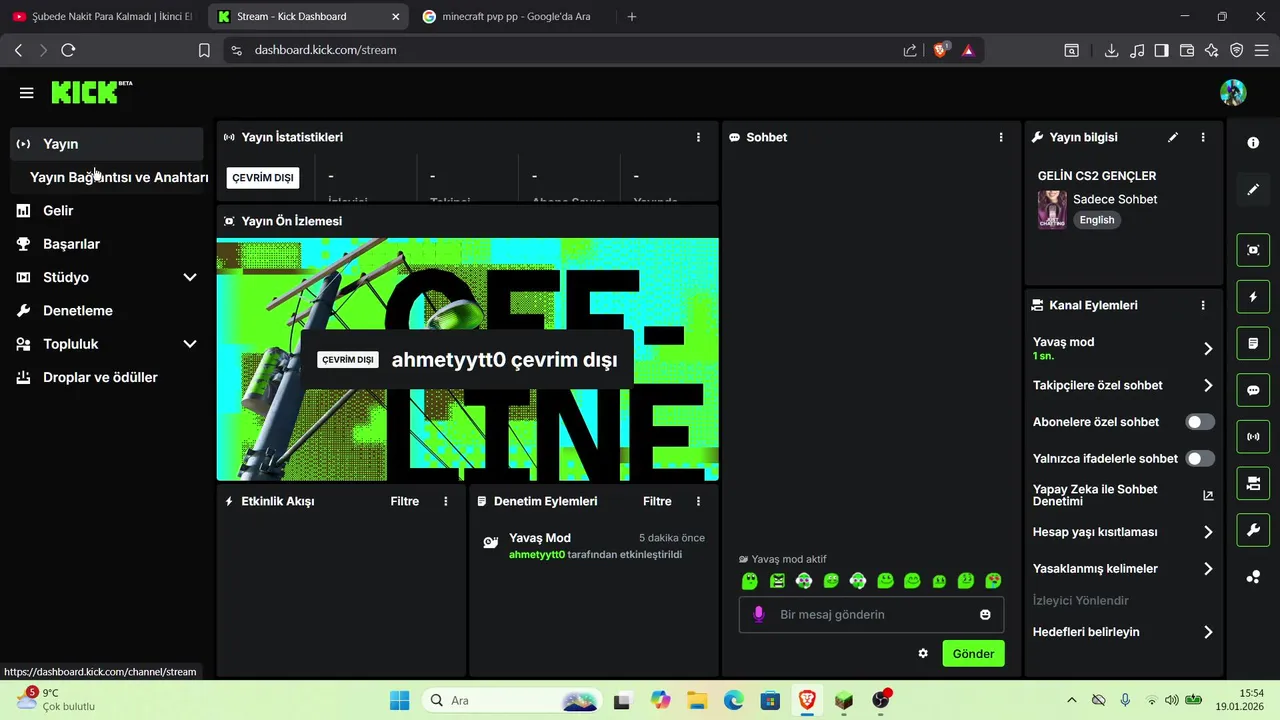Click Filtre in Denetim Eylemleri panel

657,501
